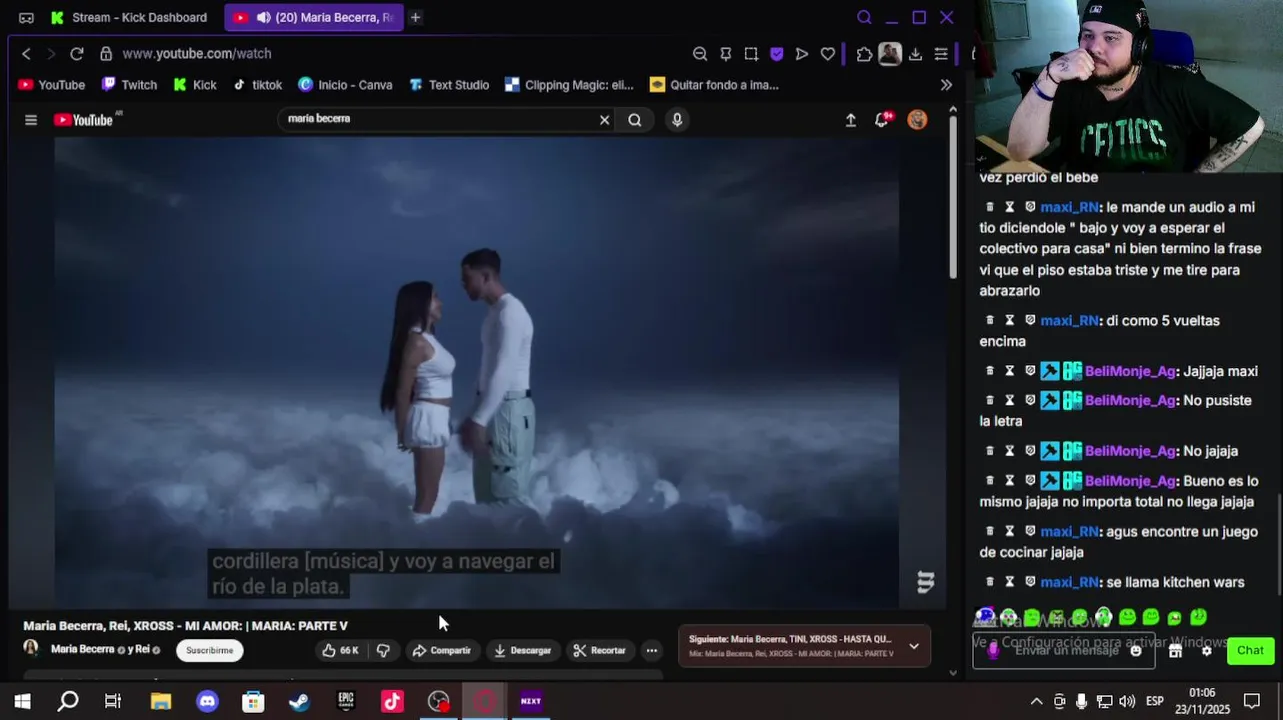Screen dimensions: 1283x720
Task: Toggle the purple privacy shield
Action: (776, 54)
